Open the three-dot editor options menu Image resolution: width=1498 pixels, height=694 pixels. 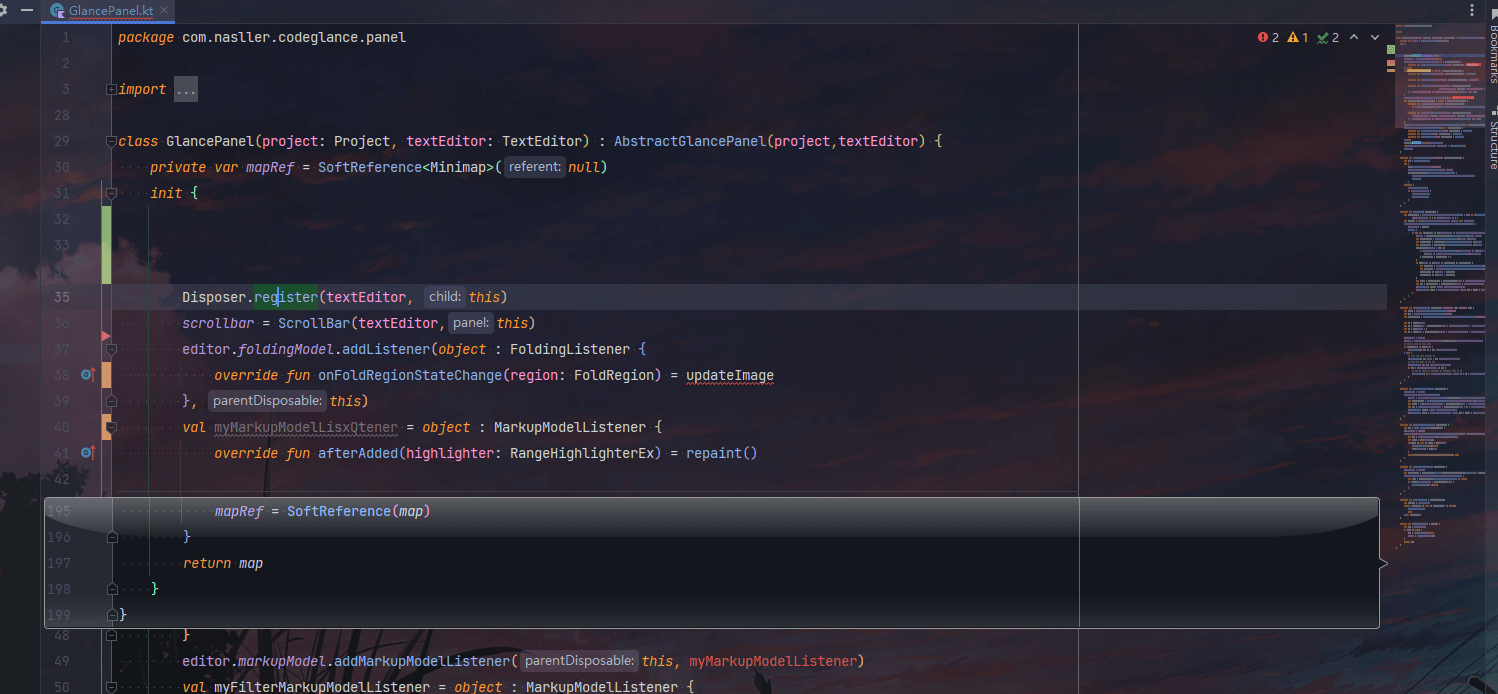(1474, 8)
